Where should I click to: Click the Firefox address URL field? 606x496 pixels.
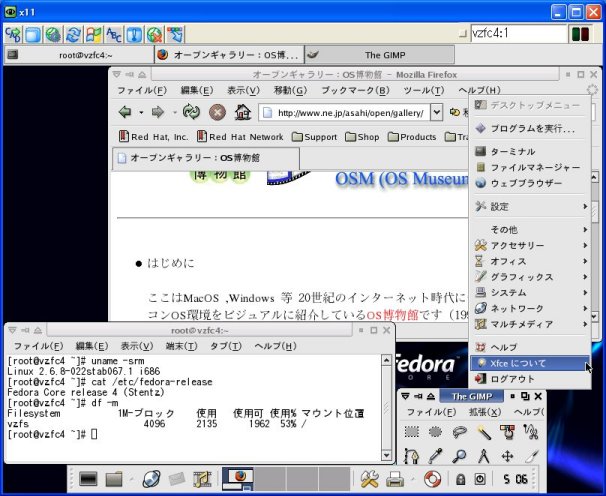tap(345, 112)
